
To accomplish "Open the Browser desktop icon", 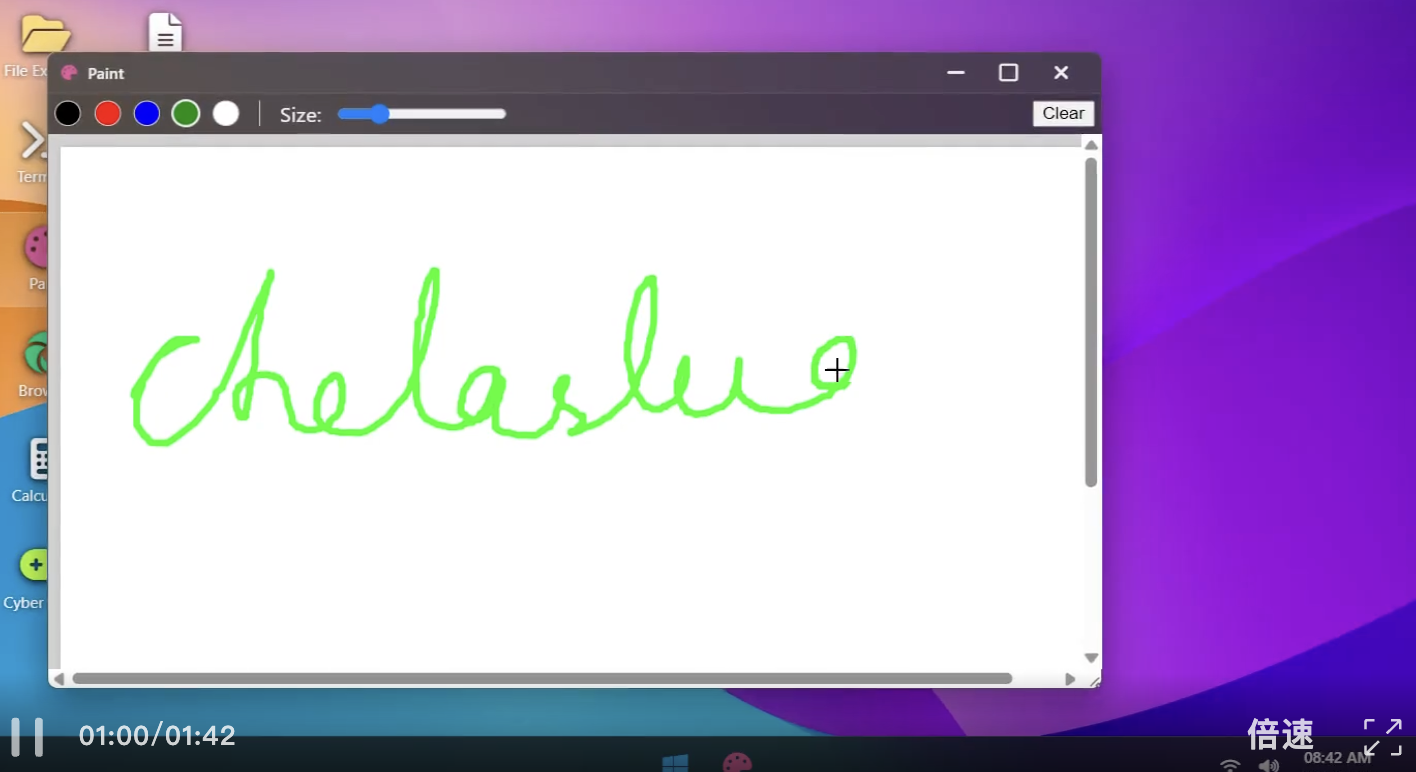I will (38, 355).
